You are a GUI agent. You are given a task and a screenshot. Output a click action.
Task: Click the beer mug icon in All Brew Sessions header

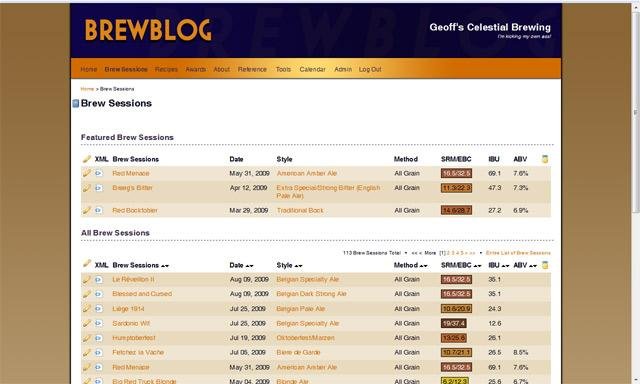tap(545, 265)
